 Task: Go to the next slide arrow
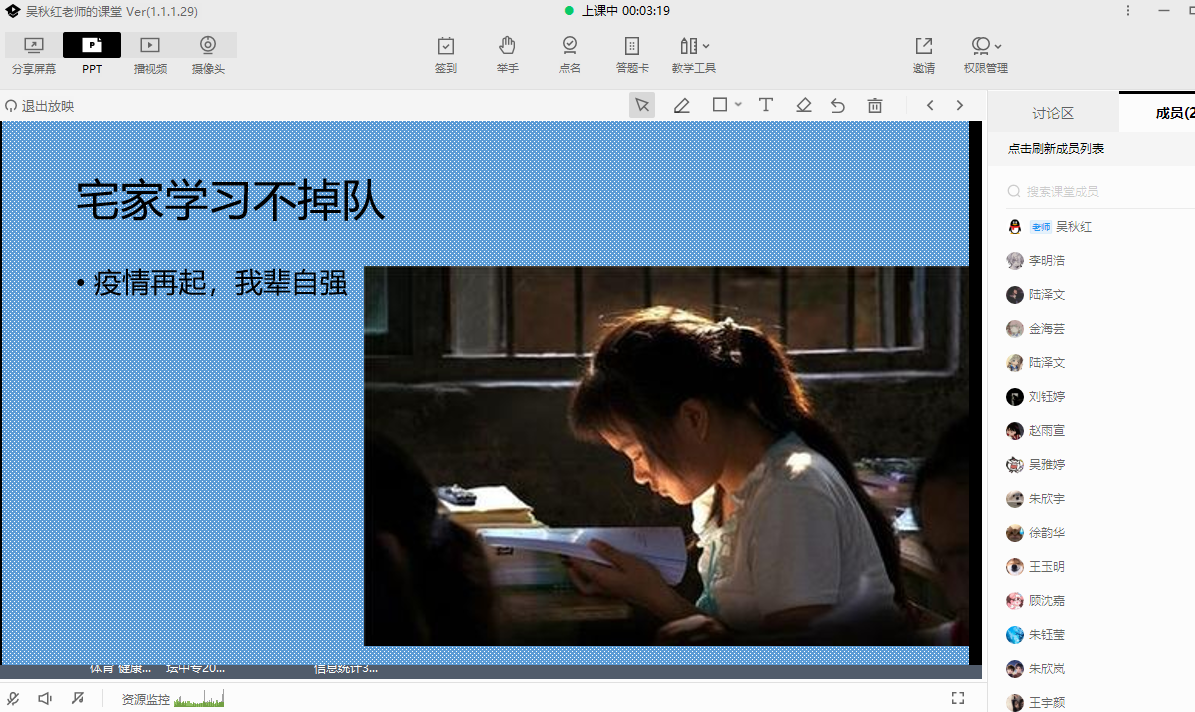coord(960,105)
